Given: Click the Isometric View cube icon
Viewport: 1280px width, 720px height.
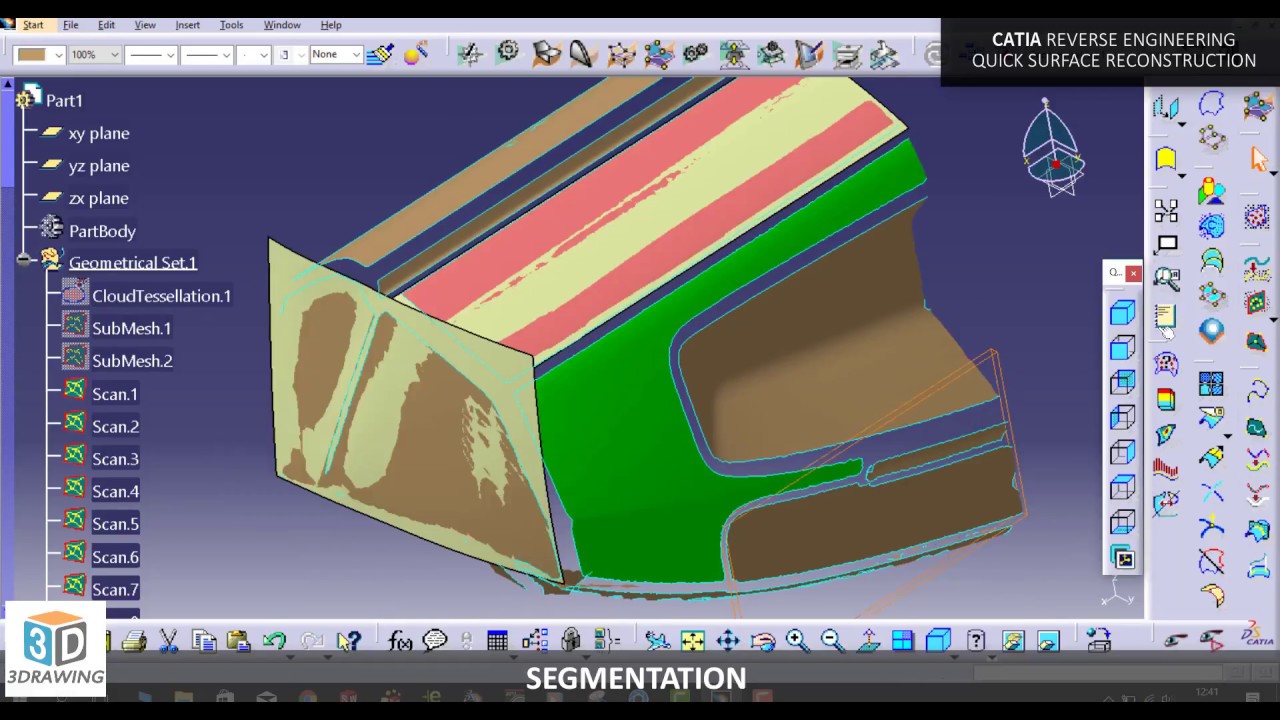Looking at the screenshot, I should click(938, 640).
